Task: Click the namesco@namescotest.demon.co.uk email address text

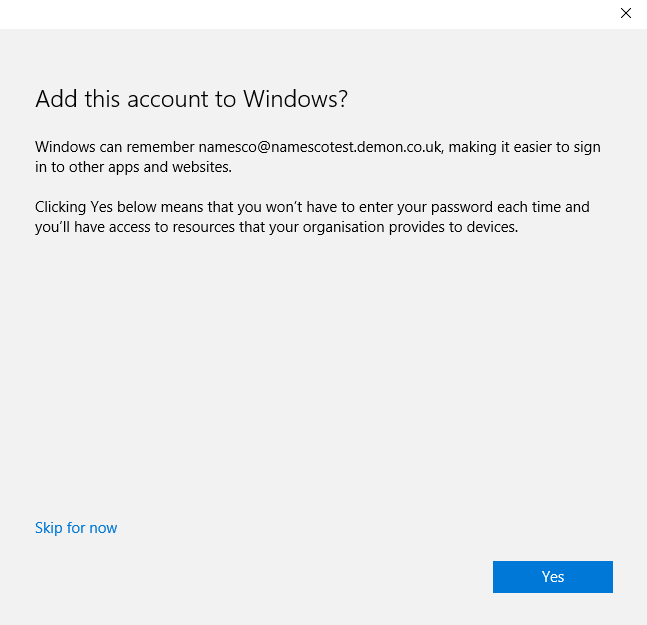Action: (x=320, y=147)
